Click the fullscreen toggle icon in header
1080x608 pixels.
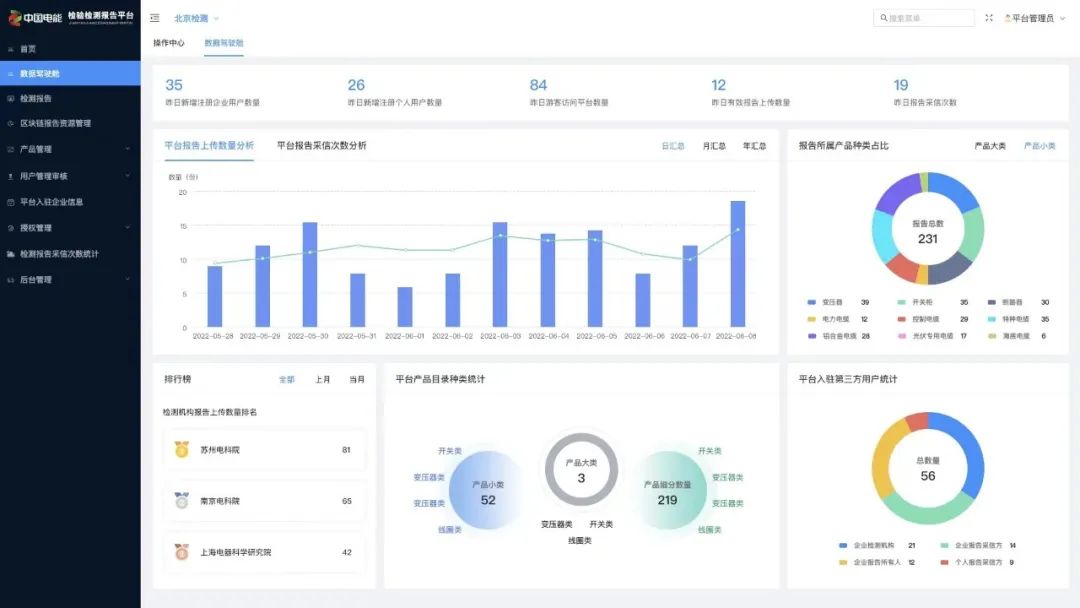pos(989,18)
